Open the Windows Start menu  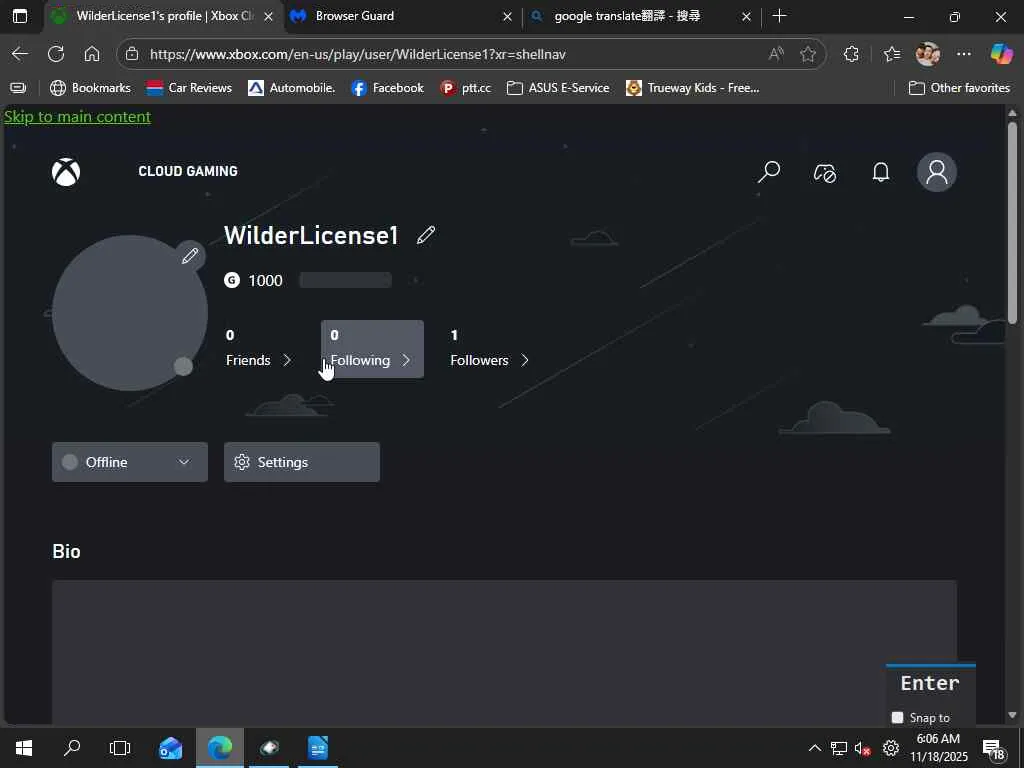tap(24, 748)
